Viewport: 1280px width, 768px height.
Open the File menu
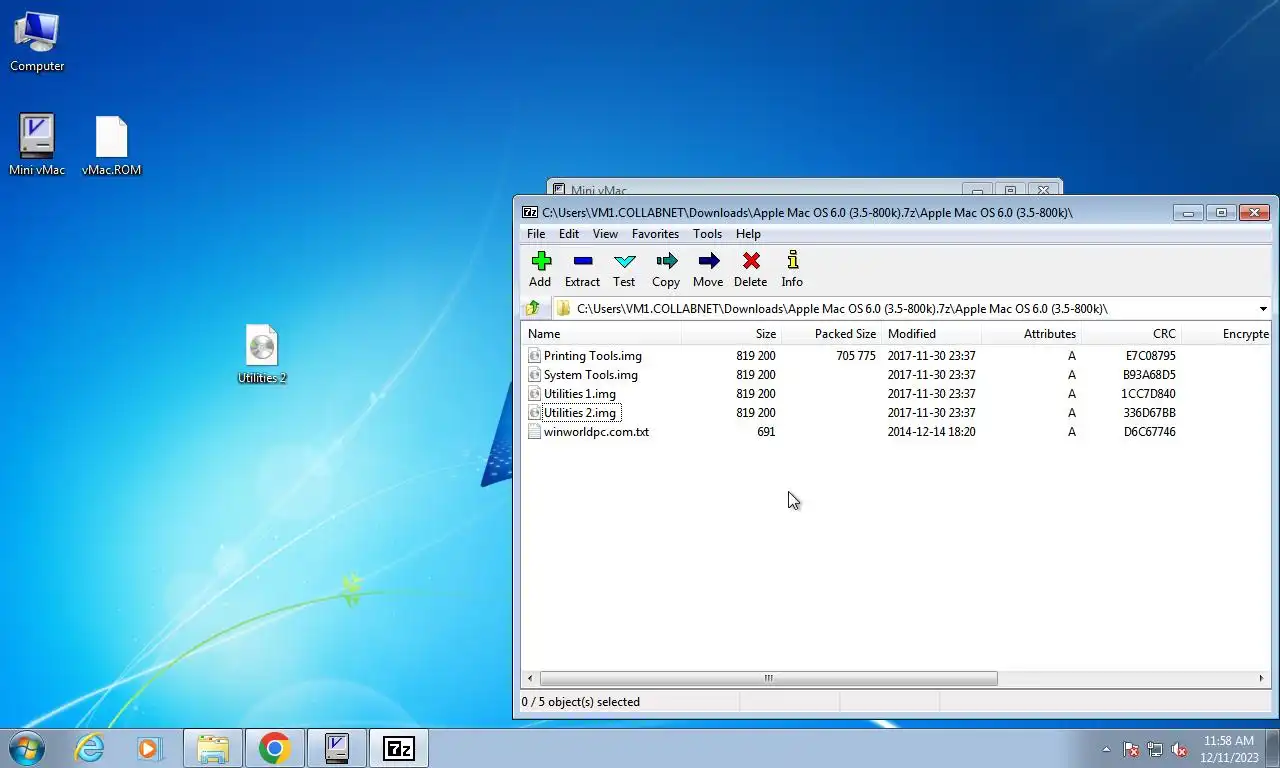point(536,234)
